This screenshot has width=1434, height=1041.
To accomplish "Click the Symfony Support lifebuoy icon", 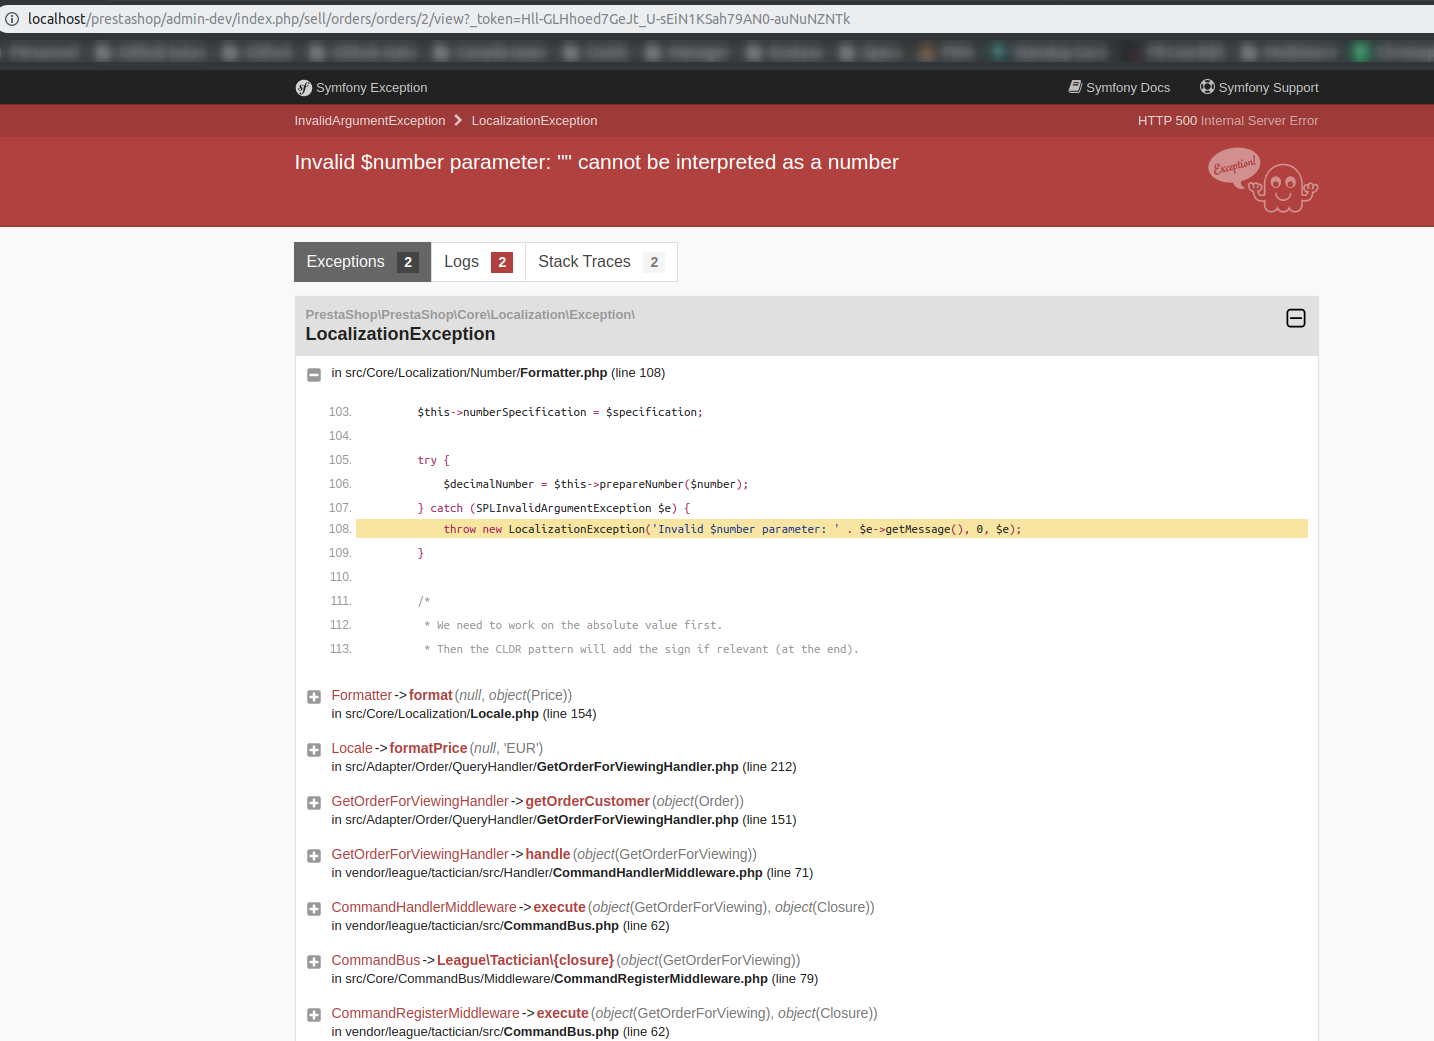I will (x=1207, y=87).
